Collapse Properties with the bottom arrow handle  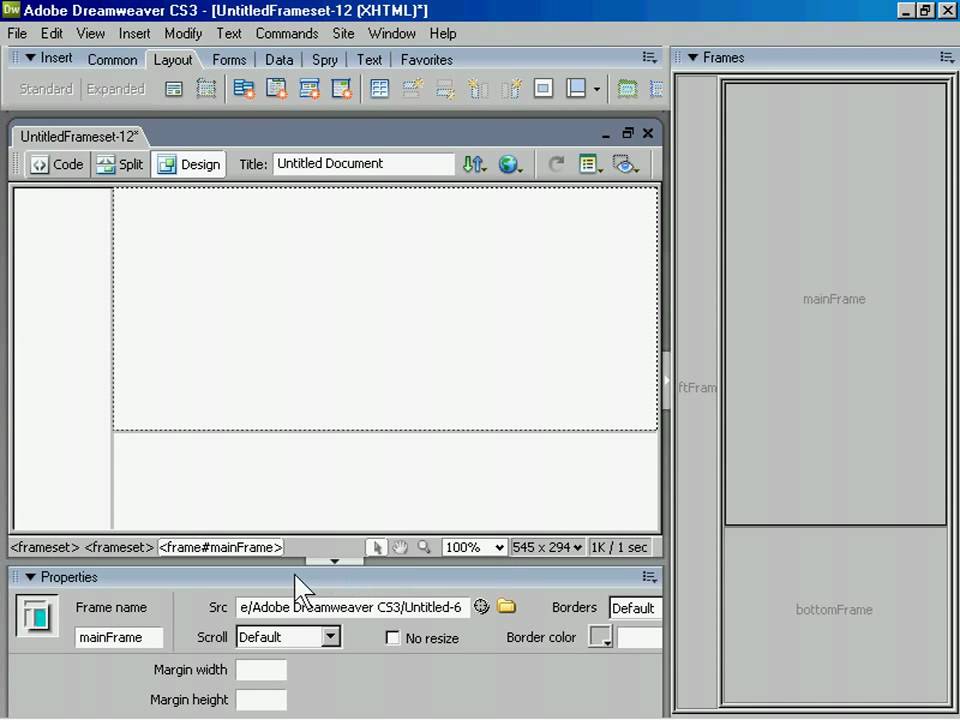334,561
